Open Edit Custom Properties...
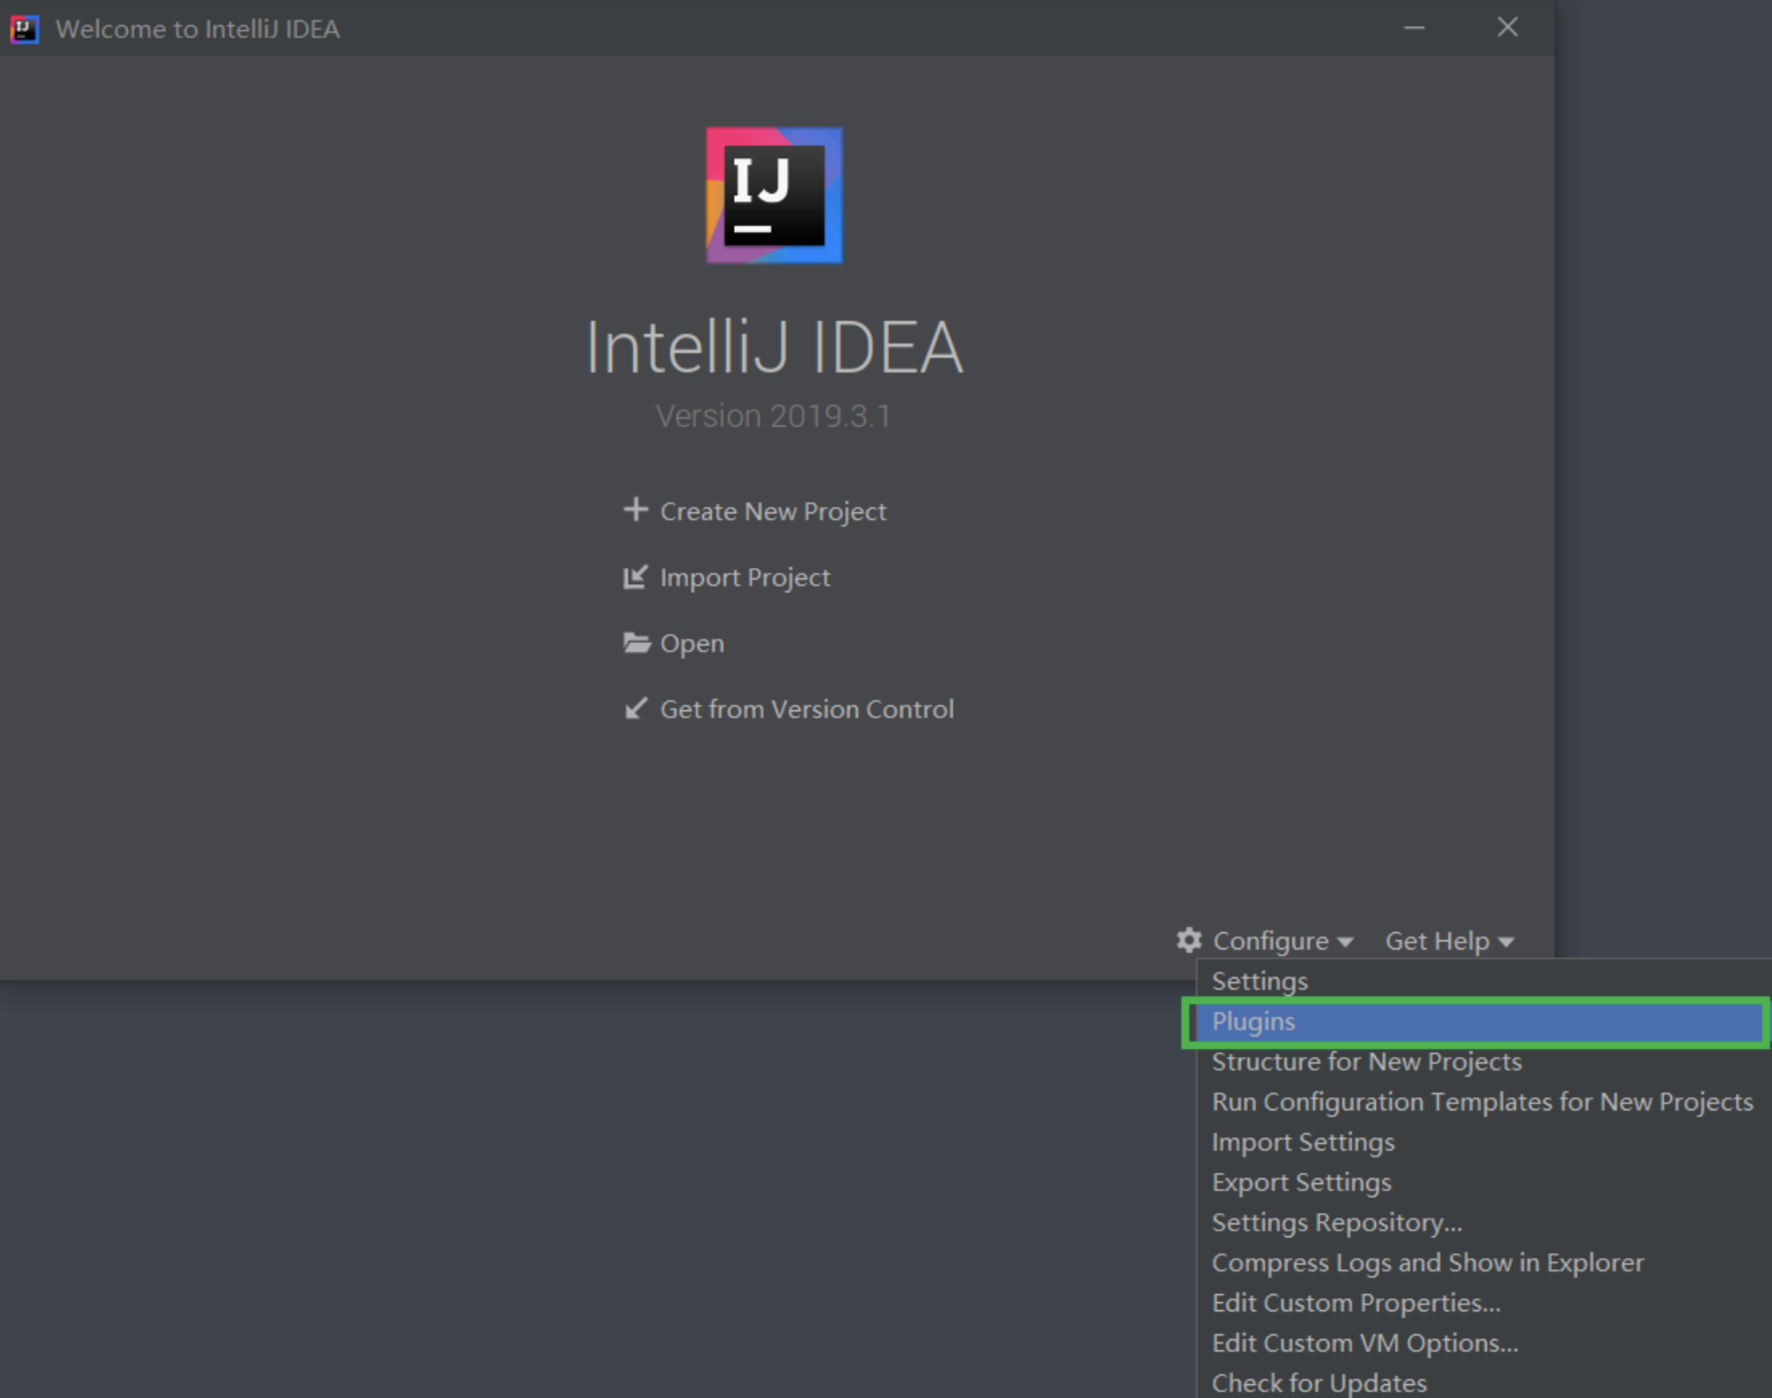 click(1484, 1303)
